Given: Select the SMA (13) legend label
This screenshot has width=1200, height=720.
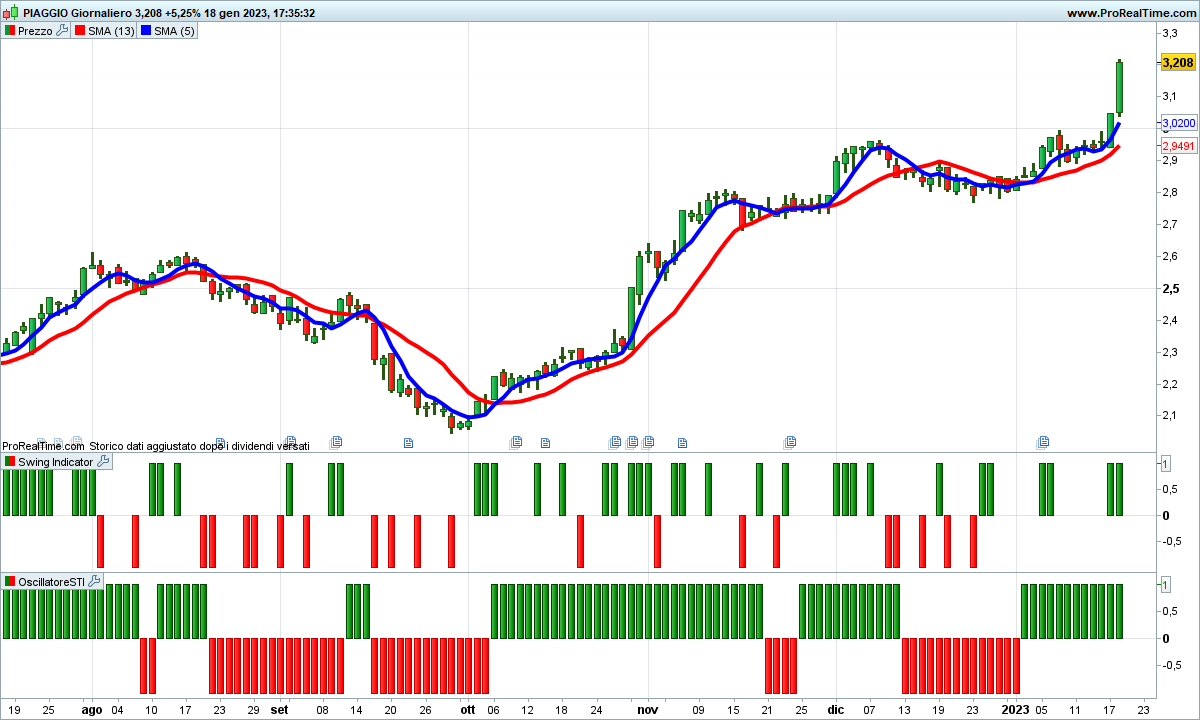Looking at the screenshot, I should 111,31.
